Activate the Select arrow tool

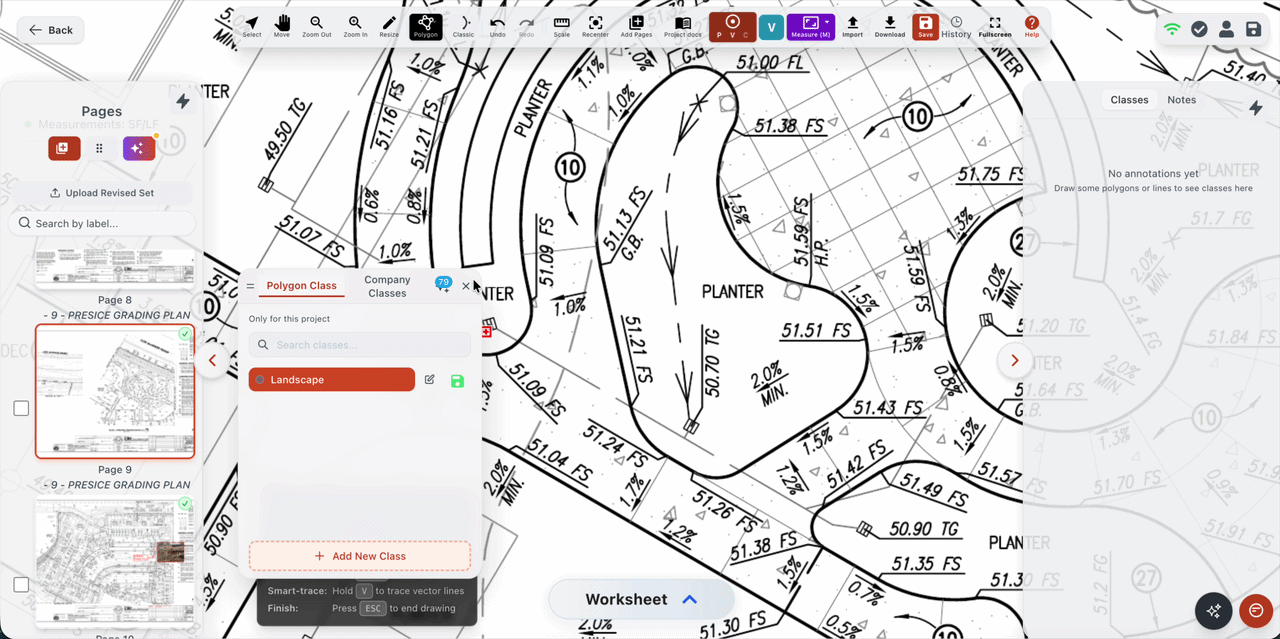[x=252, y=26]
